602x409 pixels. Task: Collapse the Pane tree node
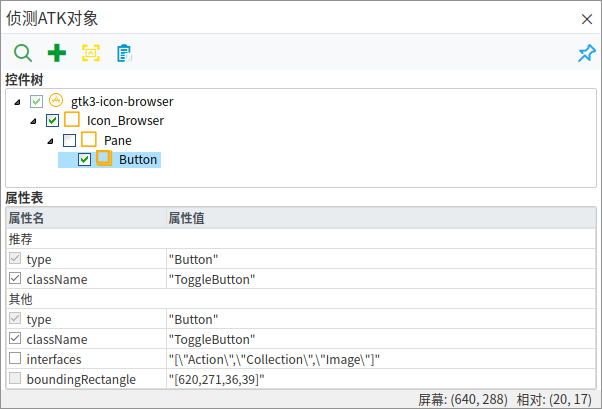pyautogui.click(x=51, y=141)
